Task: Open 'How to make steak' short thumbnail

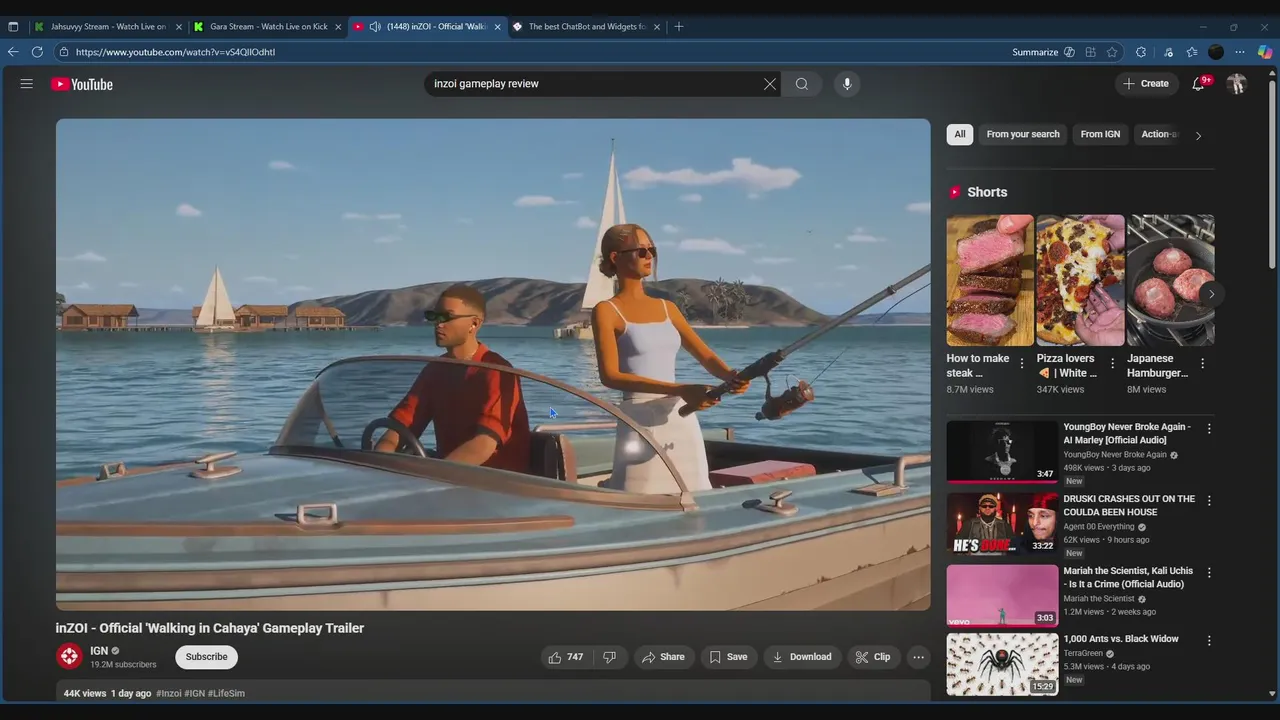Action: tap(990, 280)
